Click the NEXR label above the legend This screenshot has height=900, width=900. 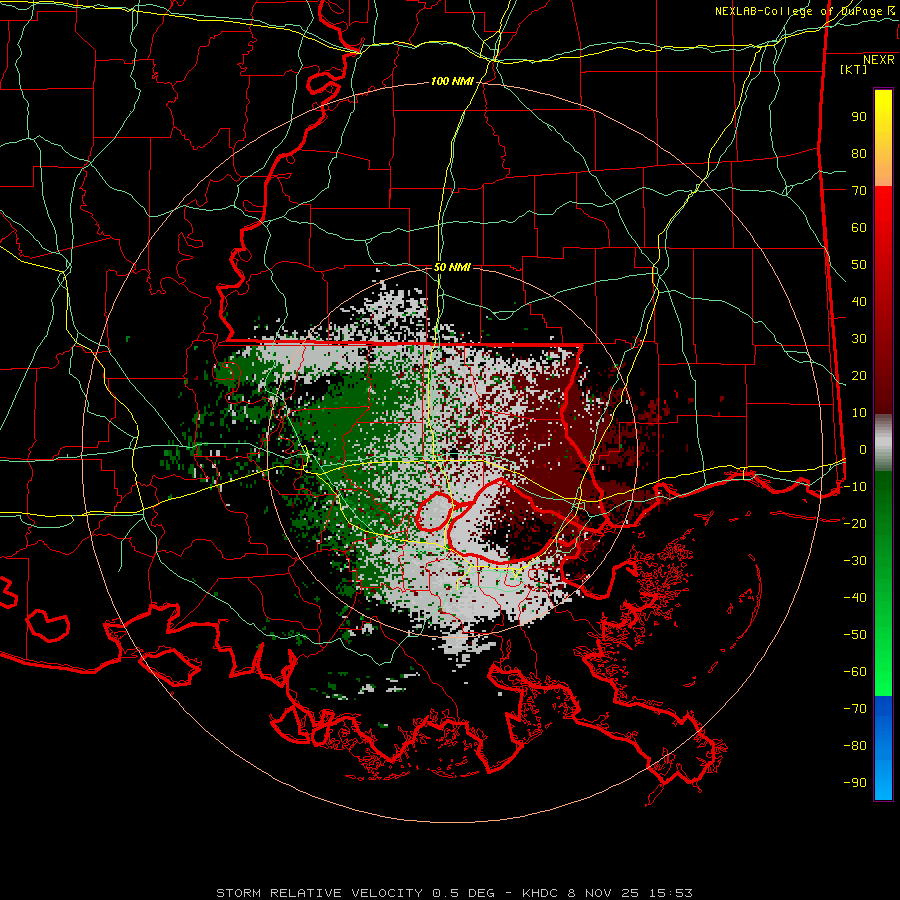pyautogui.click(x=879, y=60)
